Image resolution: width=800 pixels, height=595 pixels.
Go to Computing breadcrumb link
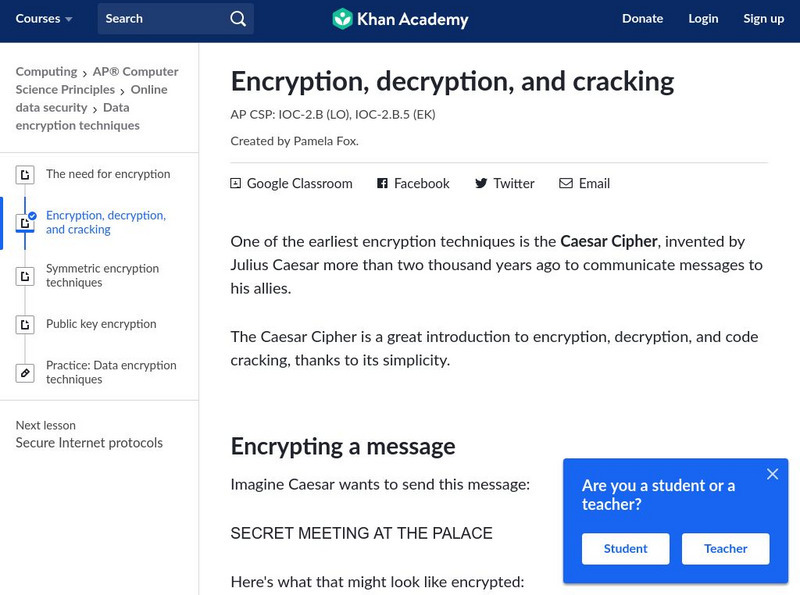tap(46, 72)
